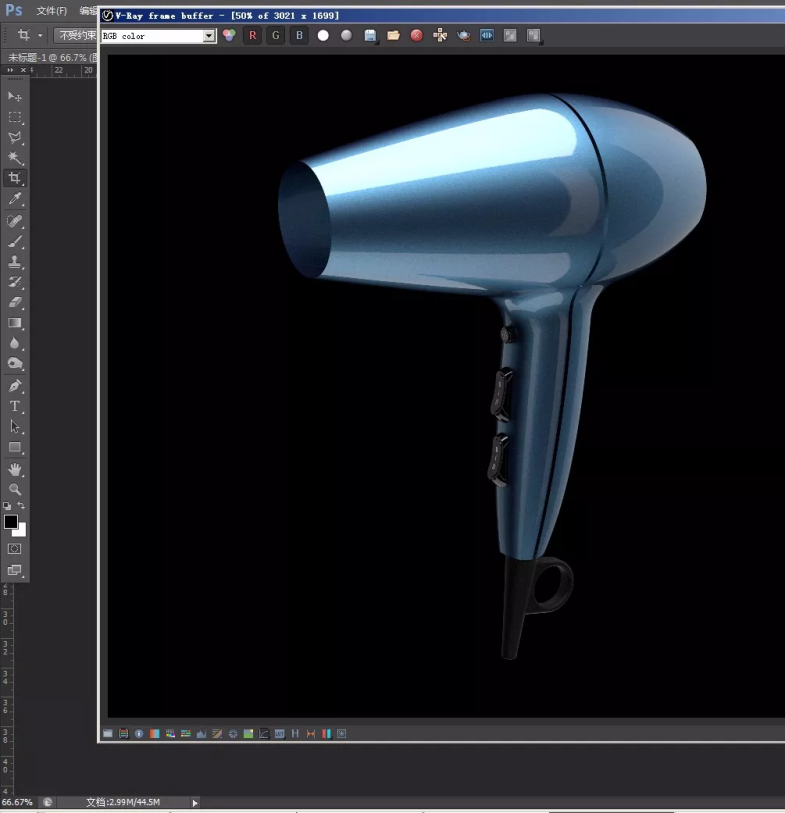785x813 pixels.
Task: Click the switch to RGB channels button
Action: point(229,35)
